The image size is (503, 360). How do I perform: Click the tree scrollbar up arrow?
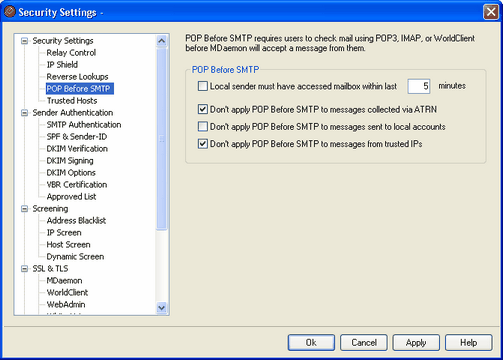(x=162, y=41)
